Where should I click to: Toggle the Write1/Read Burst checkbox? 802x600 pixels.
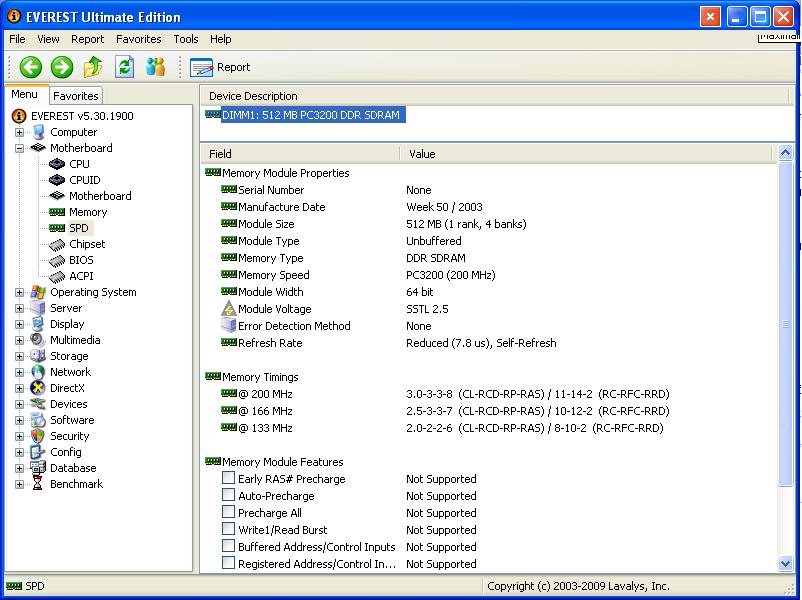[229, 530]
